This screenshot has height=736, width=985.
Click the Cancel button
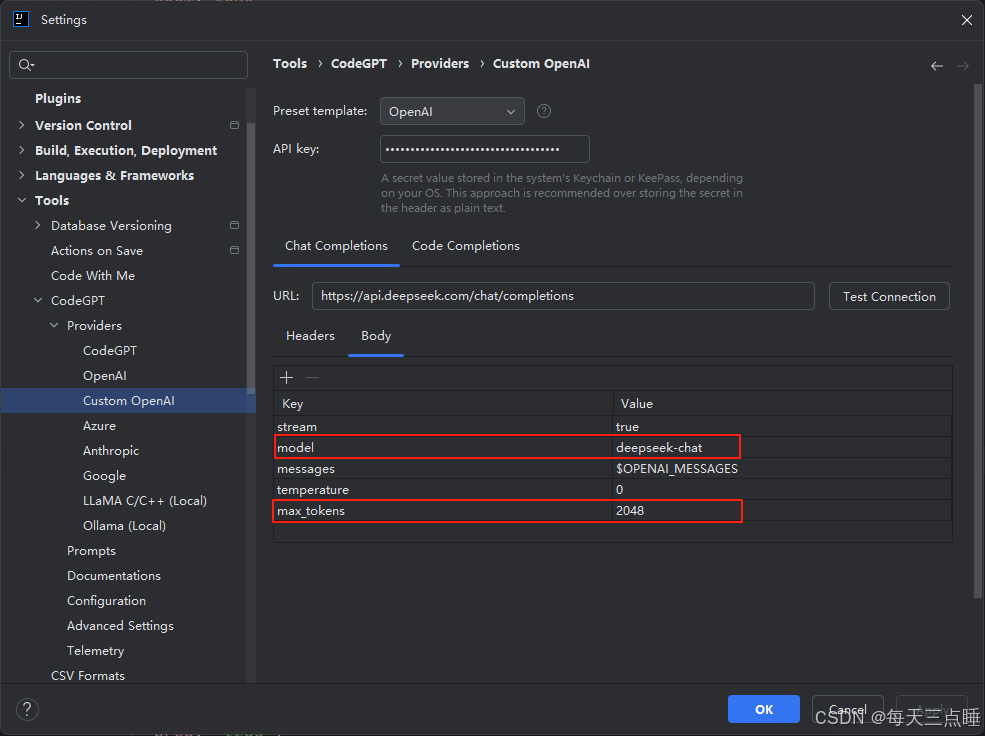click(847, 709)
